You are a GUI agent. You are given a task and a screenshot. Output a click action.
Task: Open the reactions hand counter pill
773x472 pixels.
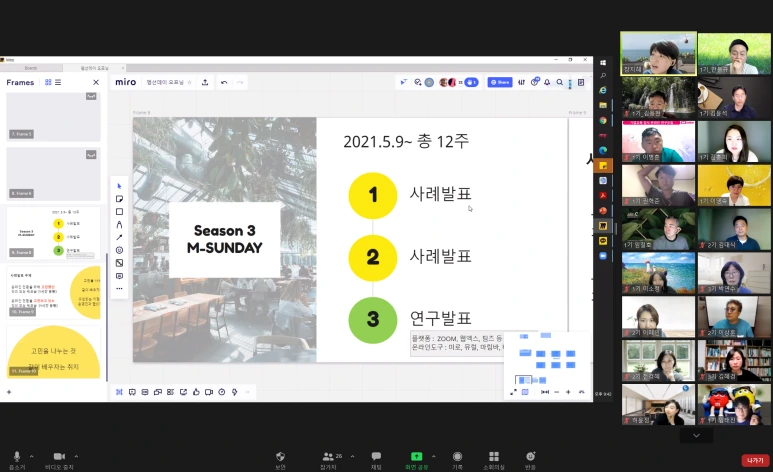(x=471, y=82)
